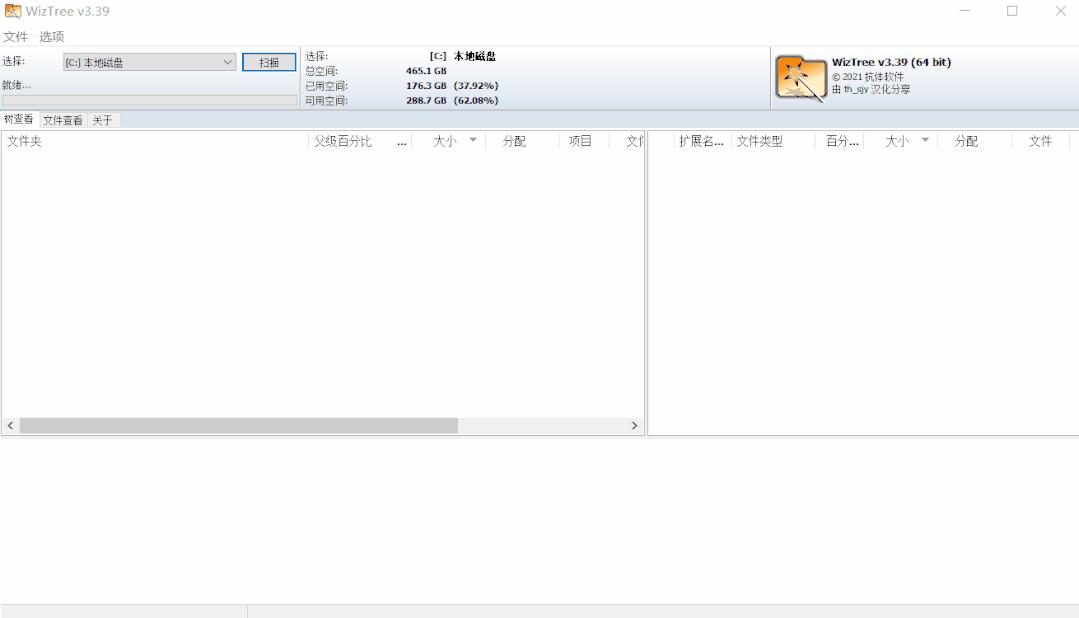Image resolution: width=1079 pixels, height=618 pixels.
Task: Click the right arrow of the horizontal scrollbar
Action: pyautogui.click(x=635, y=425)
